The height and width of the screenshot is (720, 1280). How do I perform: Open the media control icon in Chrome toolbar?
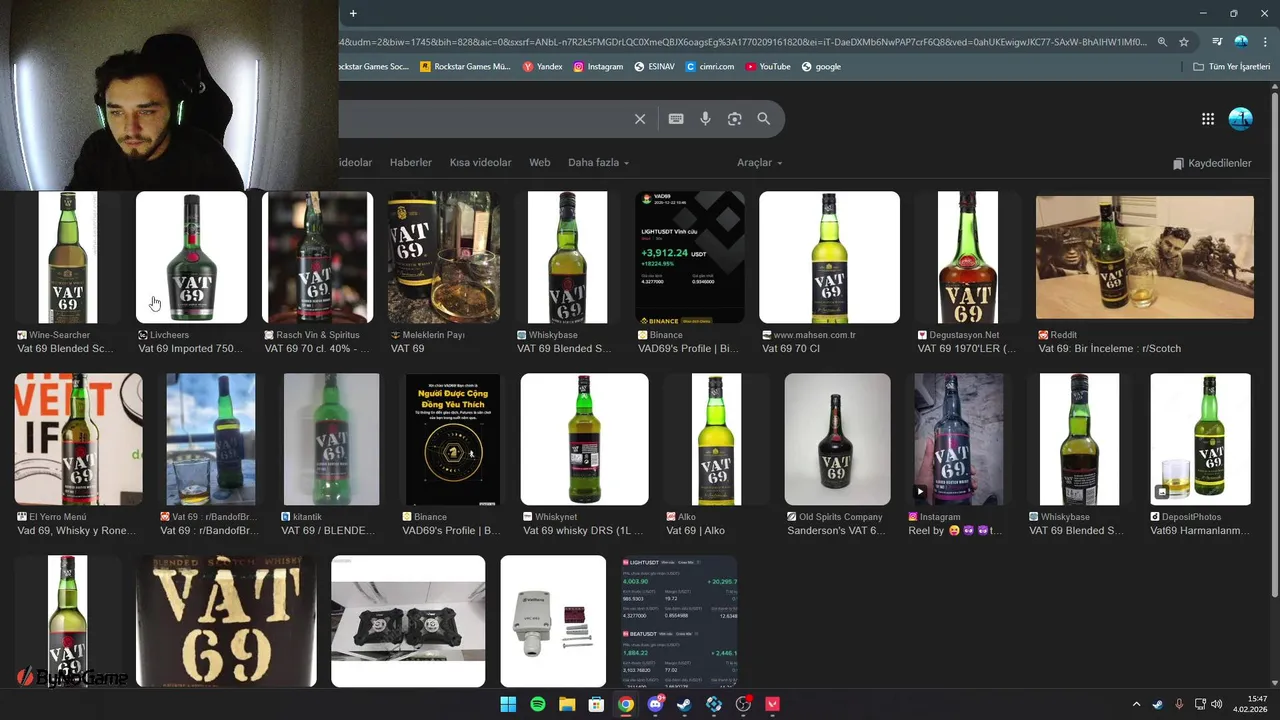click(x=1217, y=42)
